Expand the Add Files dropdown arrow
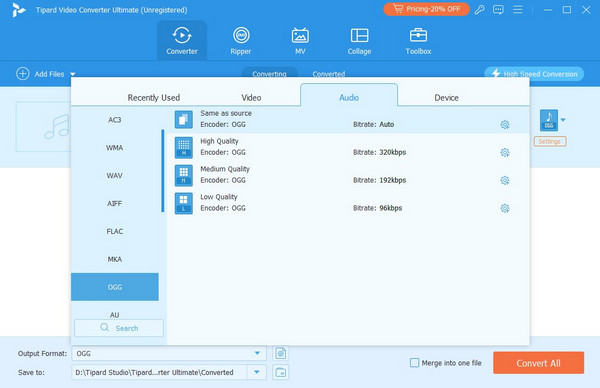Viewport: 600px width, 388px height. click(73, 74)
